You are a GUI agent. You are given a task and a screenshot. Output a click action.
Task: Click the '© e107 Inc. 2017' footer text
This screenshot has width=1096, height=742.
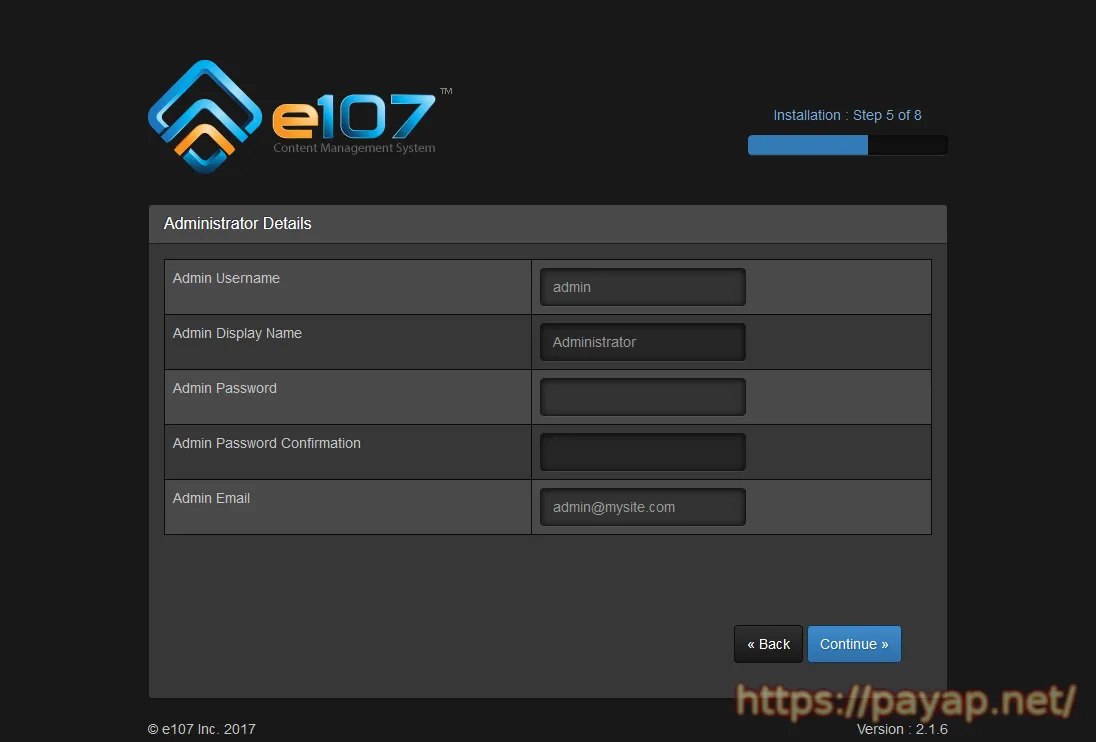[x=201, y=729]
